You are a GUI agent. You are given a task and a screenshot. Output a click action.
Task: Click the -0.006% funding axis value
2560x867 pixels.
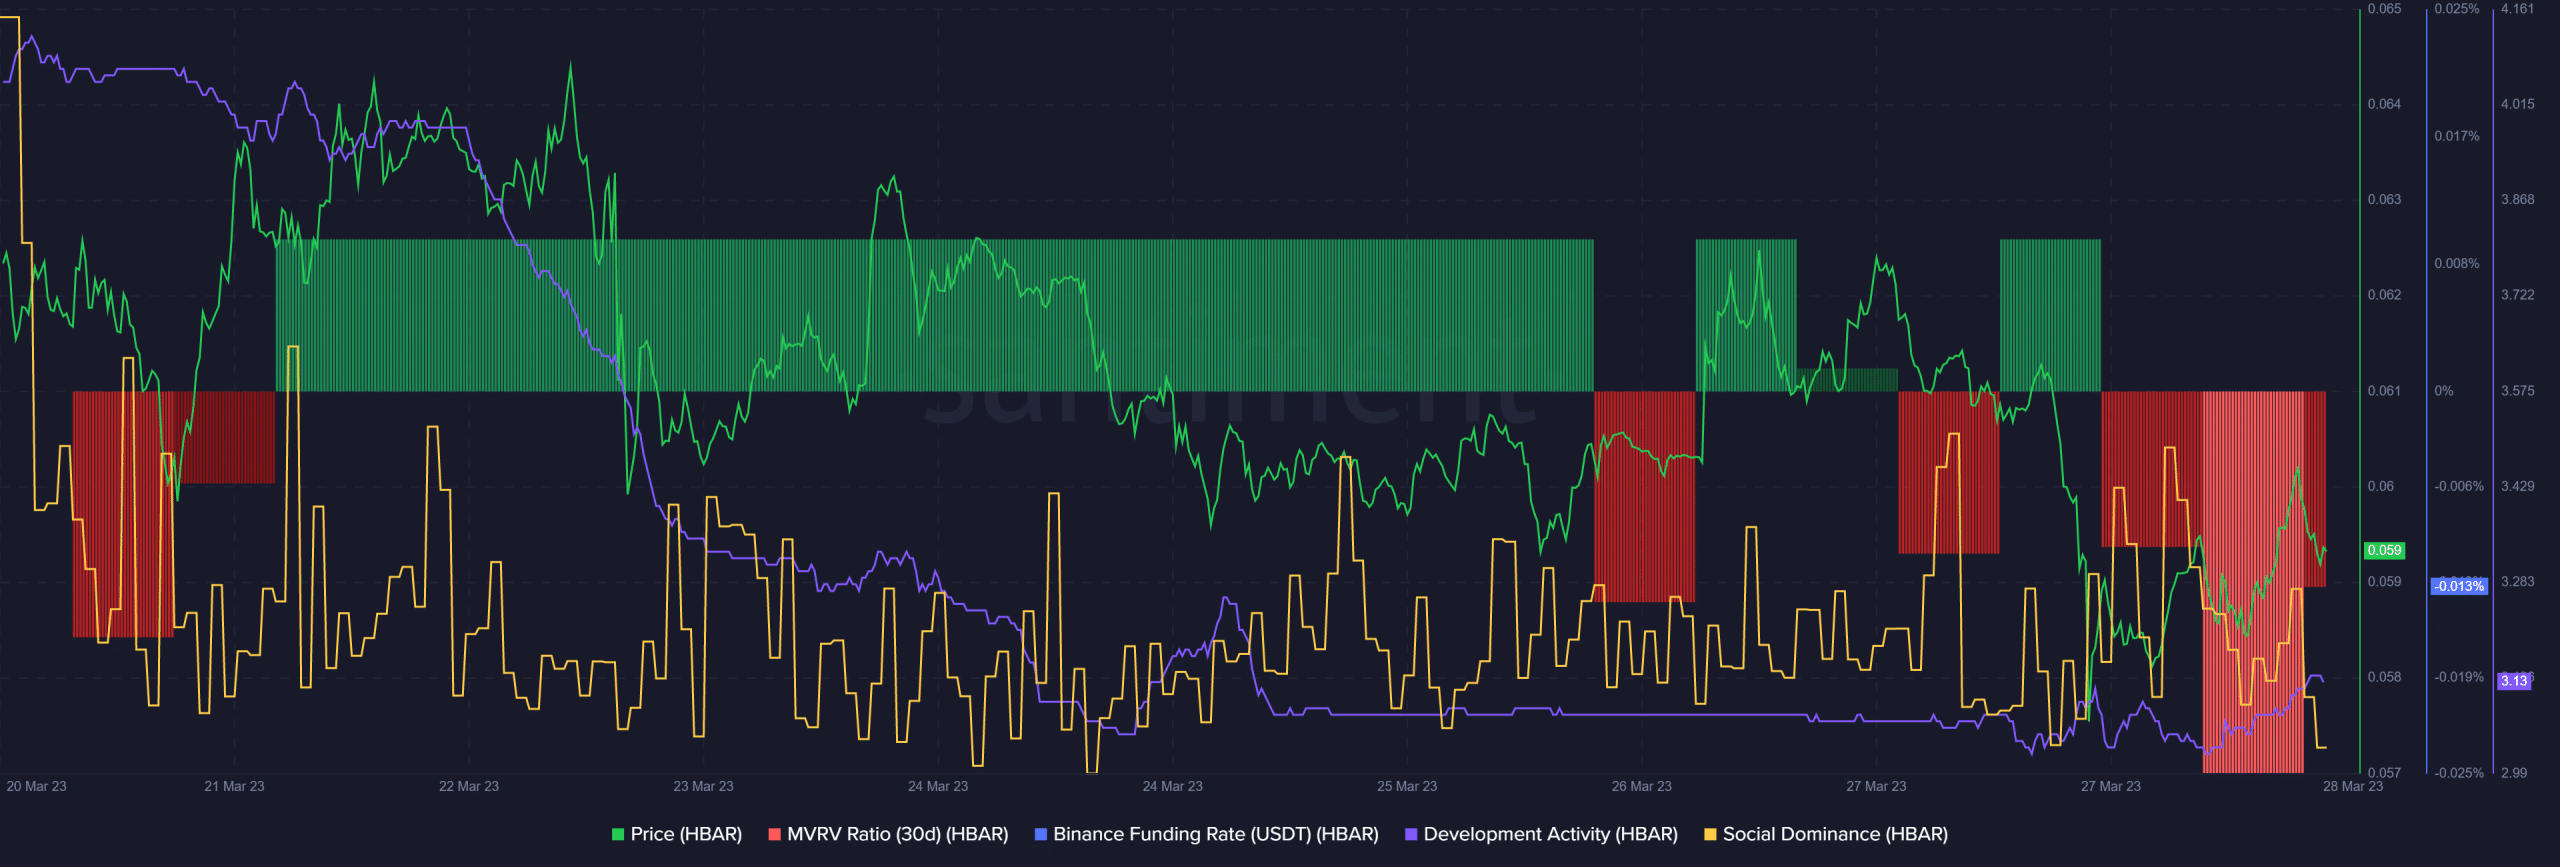coord(2459,486)
